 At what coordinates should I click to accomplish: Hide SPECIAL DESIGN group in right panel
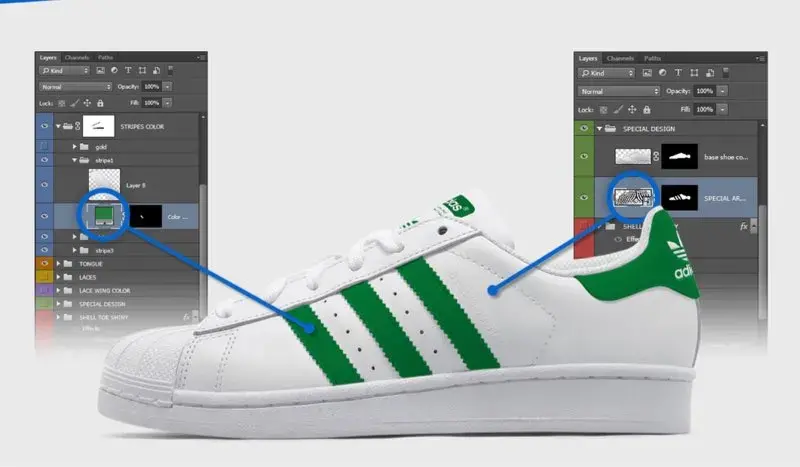[x=584, y=128]
